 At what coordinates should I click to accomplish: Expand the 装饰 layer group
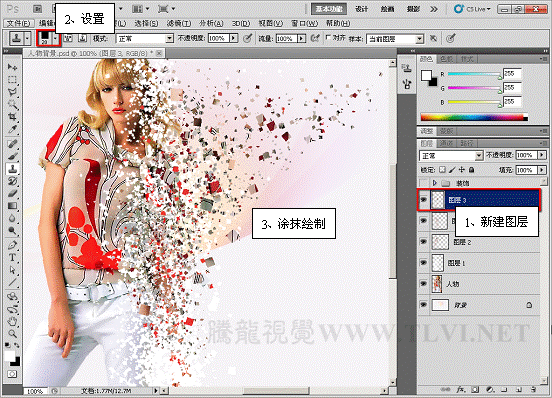coord(434,183)
